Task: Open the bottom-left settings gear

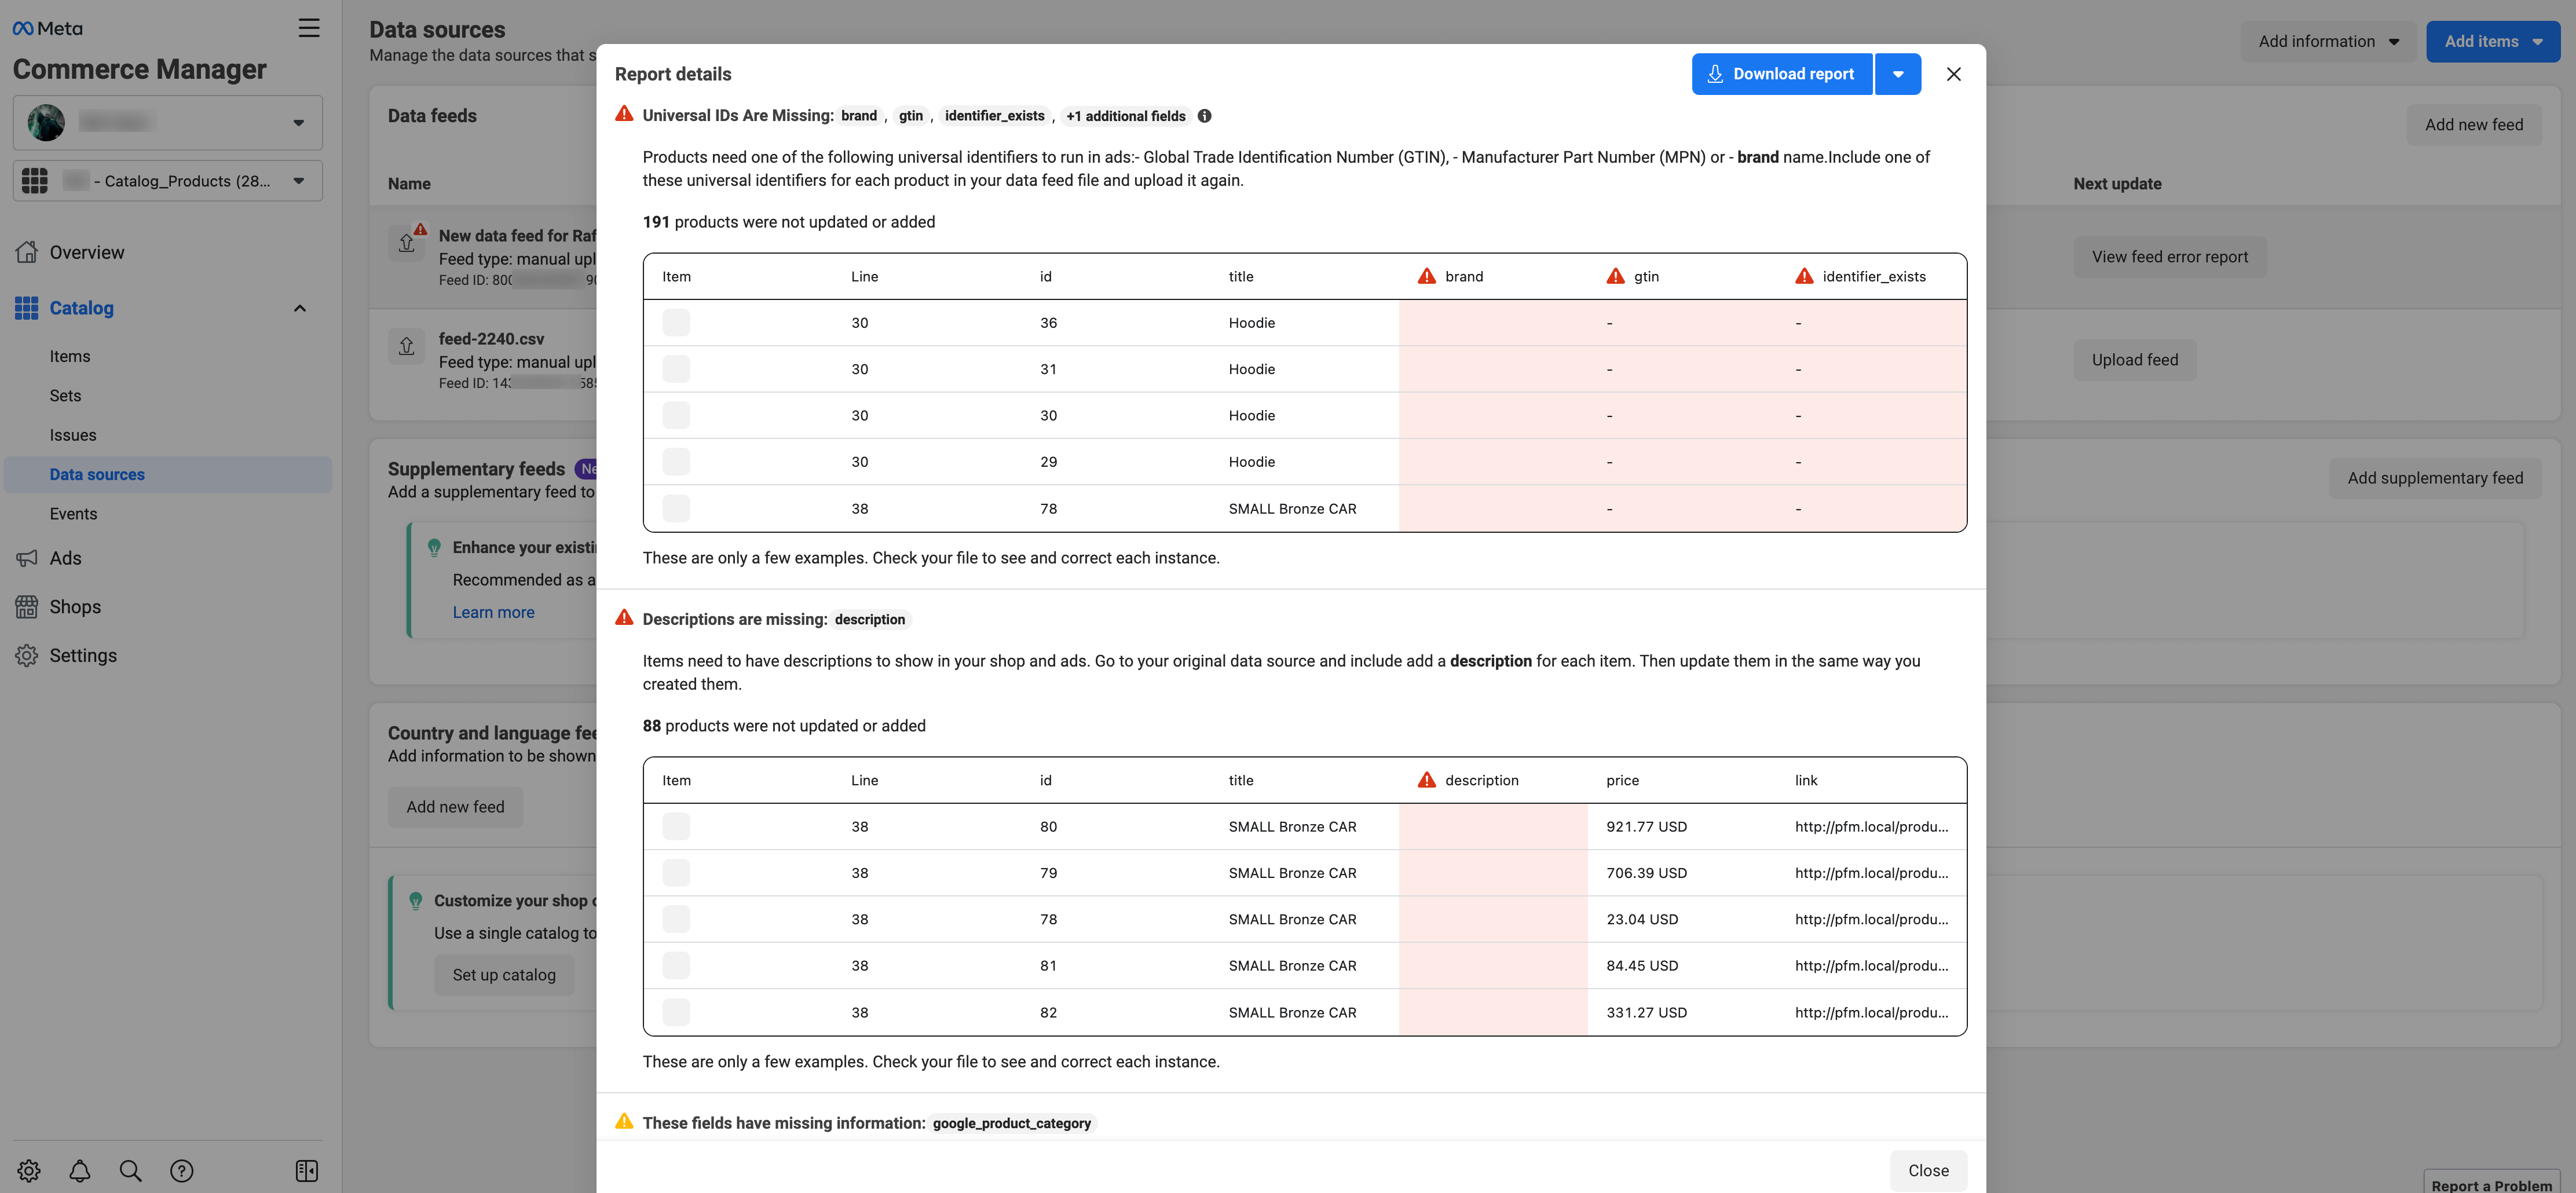Action: pyautogui.click(x=29, y=1170)
